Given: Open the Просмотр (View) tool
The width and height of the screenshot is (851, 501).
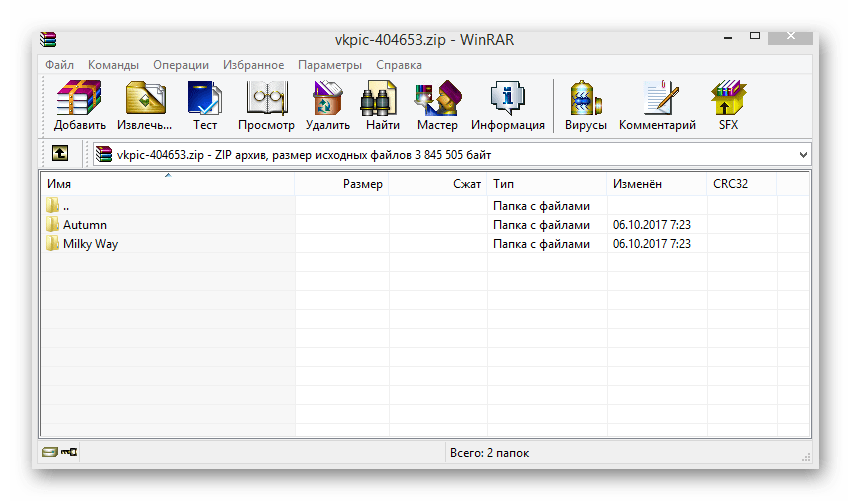Looking at the screenshot, I should point(266,106).
